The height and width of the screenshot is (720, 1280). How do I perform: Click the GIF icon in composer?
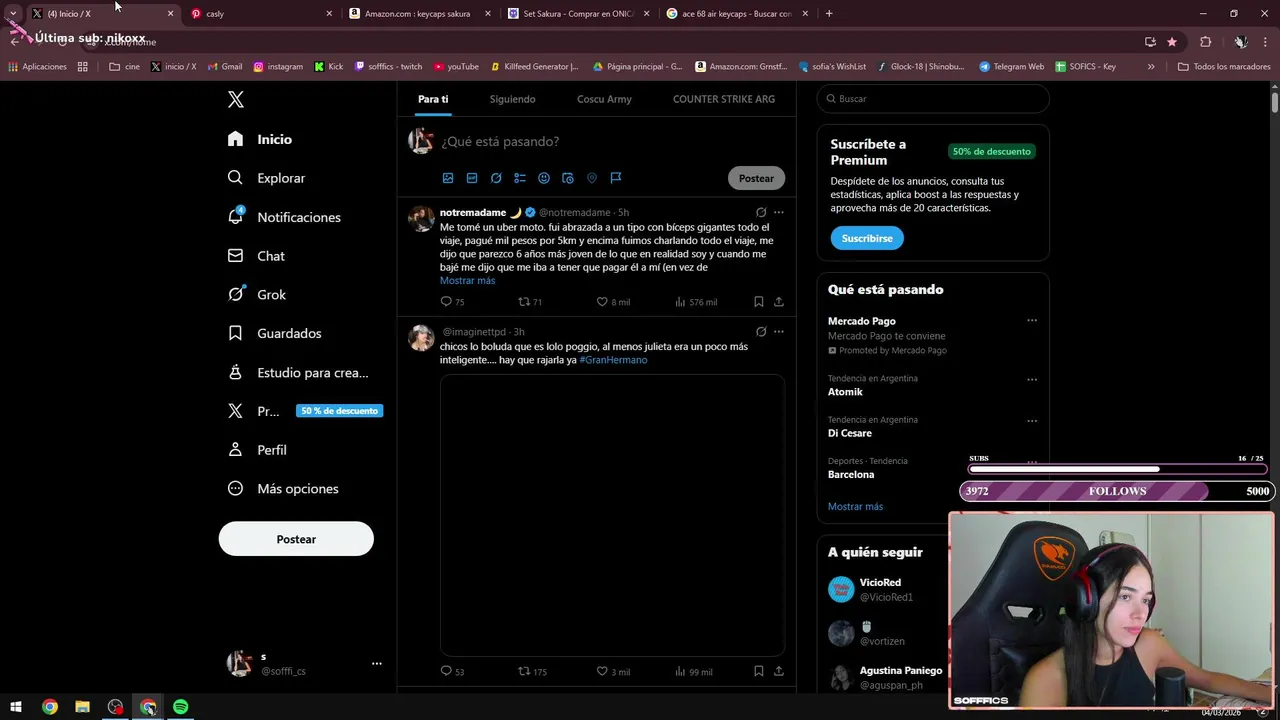coord(472,178)
